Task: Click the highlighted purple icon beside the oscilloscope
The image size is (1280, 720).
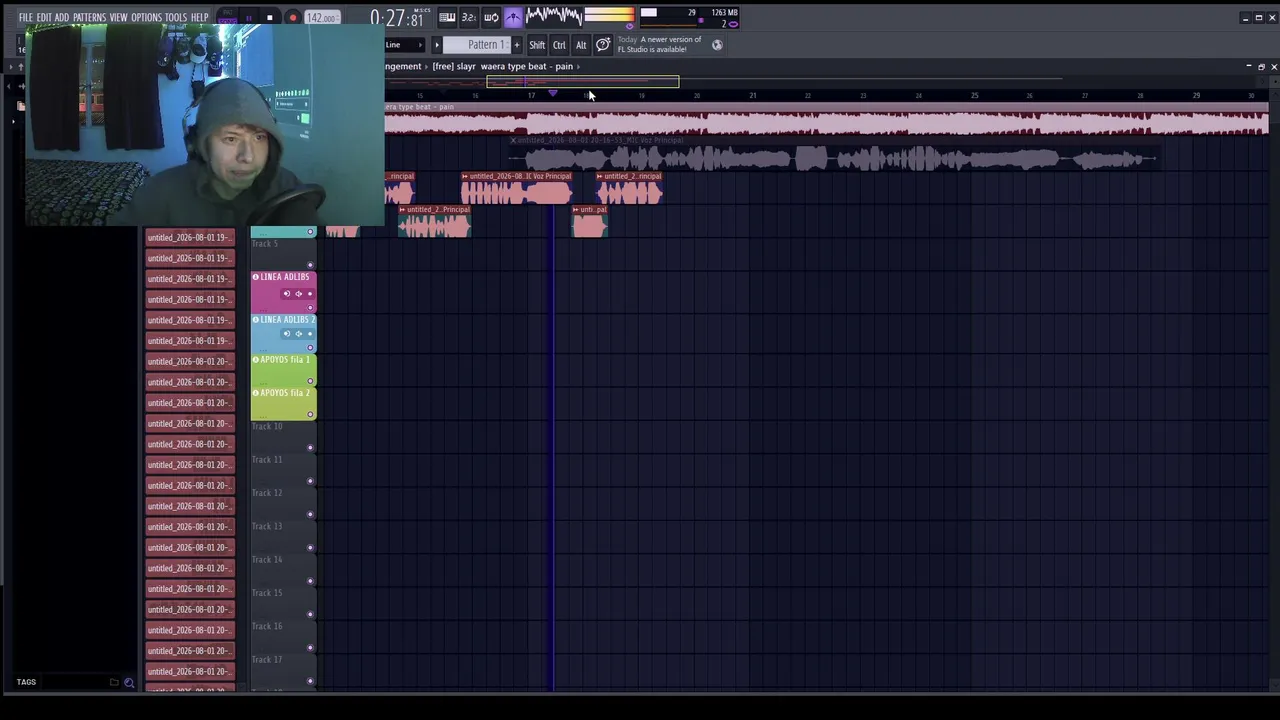Action: pos(513,18)
